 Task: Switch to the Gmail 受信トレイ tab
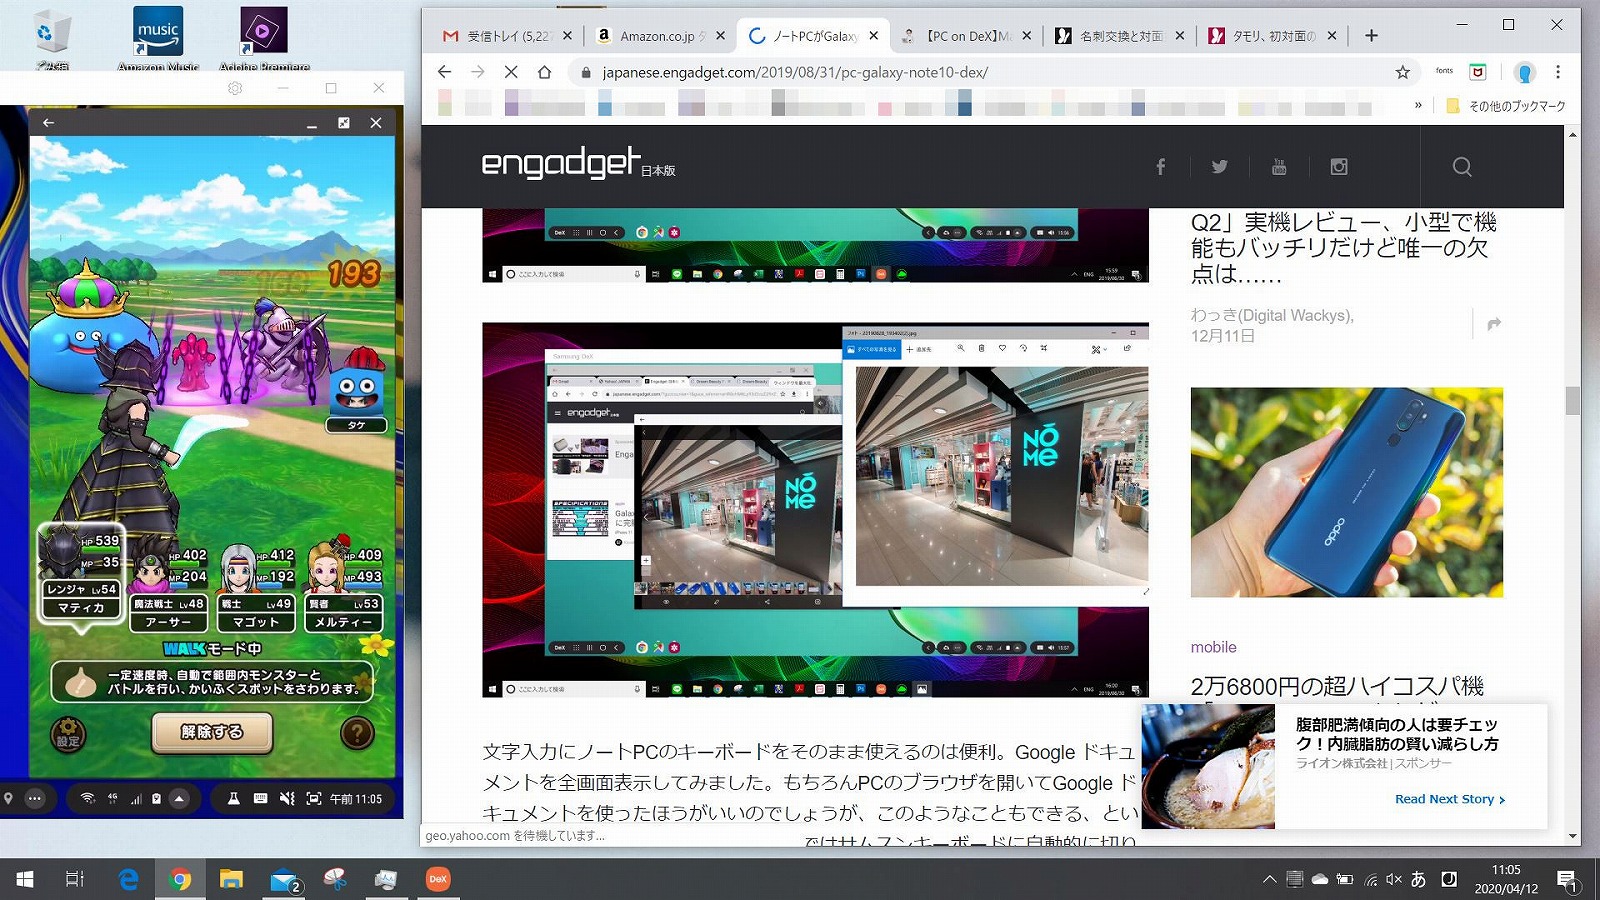tap(507, 36)
